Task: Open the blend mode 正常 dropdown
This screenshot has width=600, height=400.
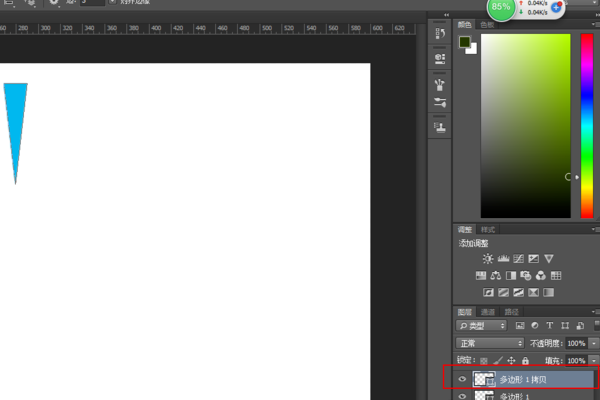Action: coord(490,343)
